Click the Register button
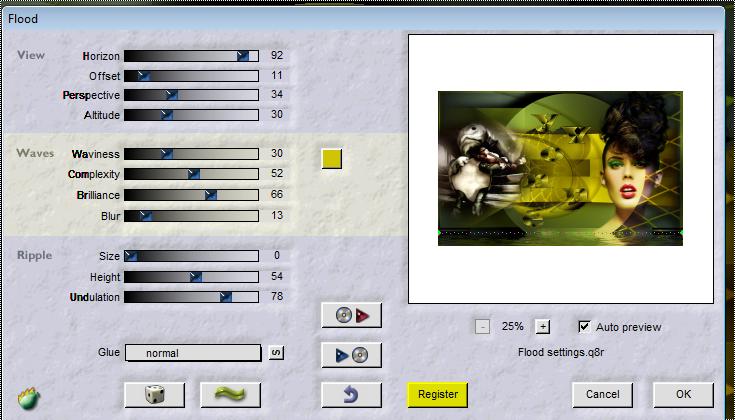This screenshot has height=420, width=735. click(437, 395)
